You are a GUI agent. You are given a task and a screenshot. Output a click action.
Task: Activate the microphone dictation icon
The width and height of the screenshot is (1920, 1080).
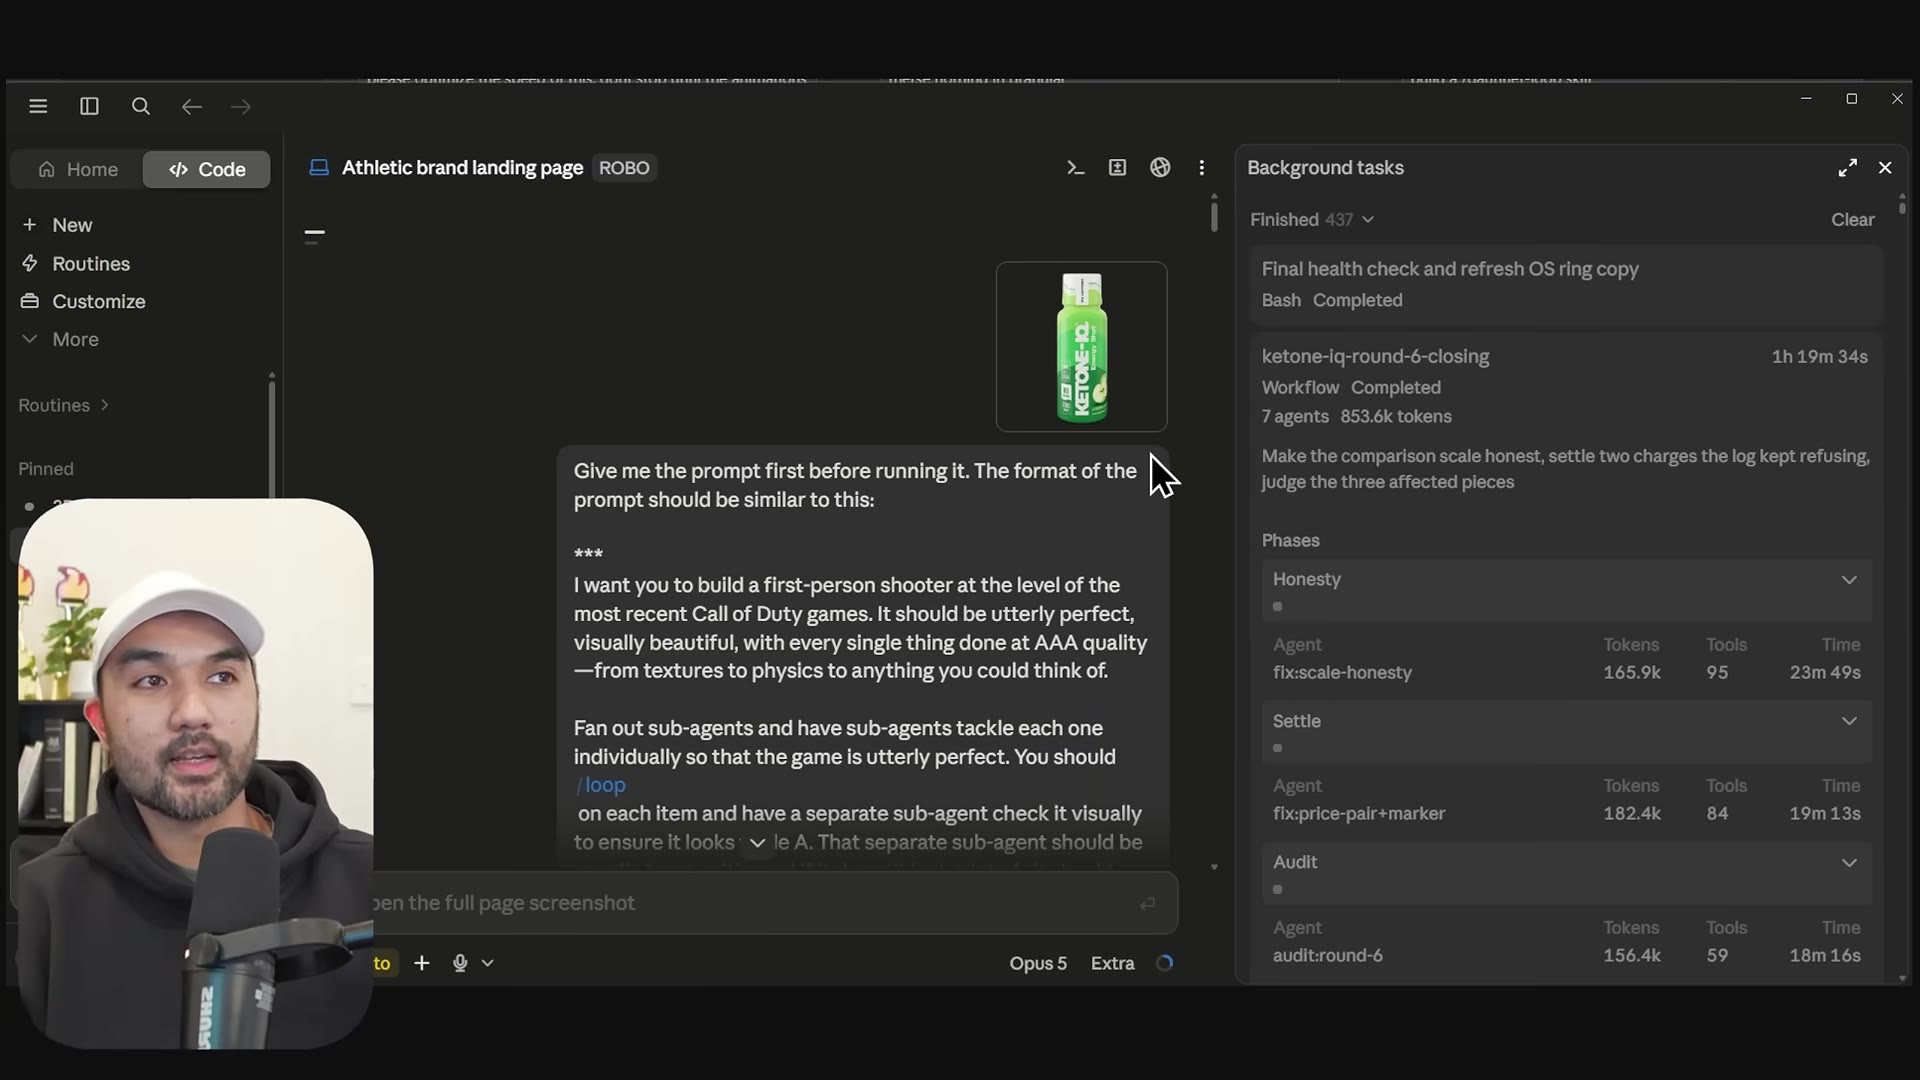point(460,963)
